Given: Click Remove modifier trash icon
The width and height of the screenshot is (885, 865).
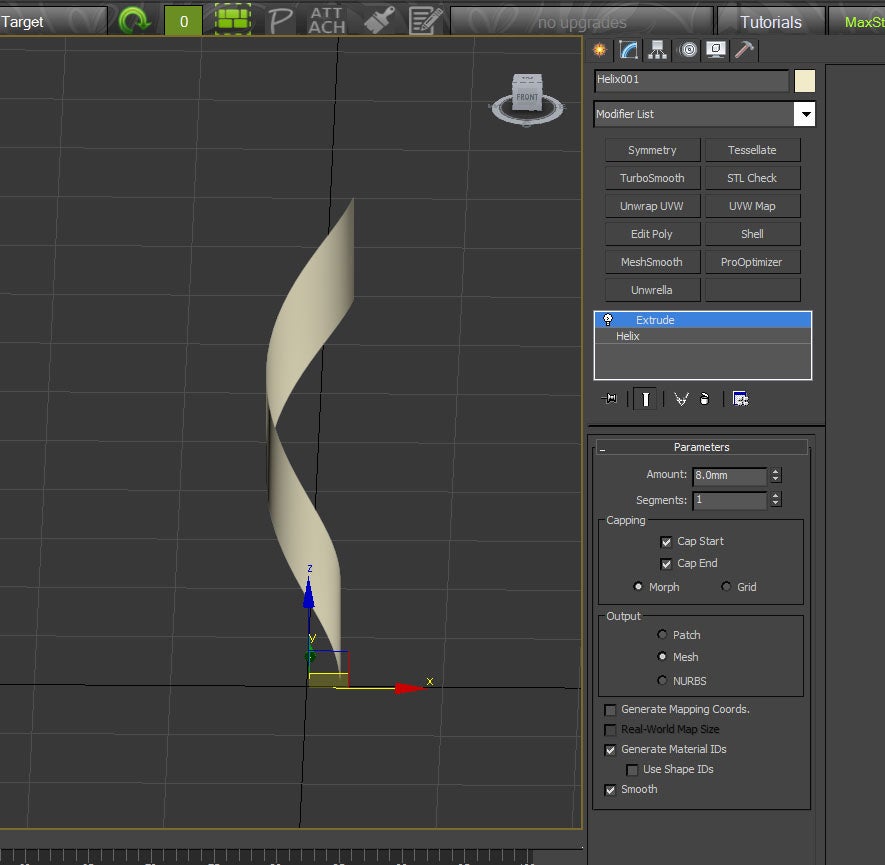Looking at the screenshot, I should click(705, 399).
